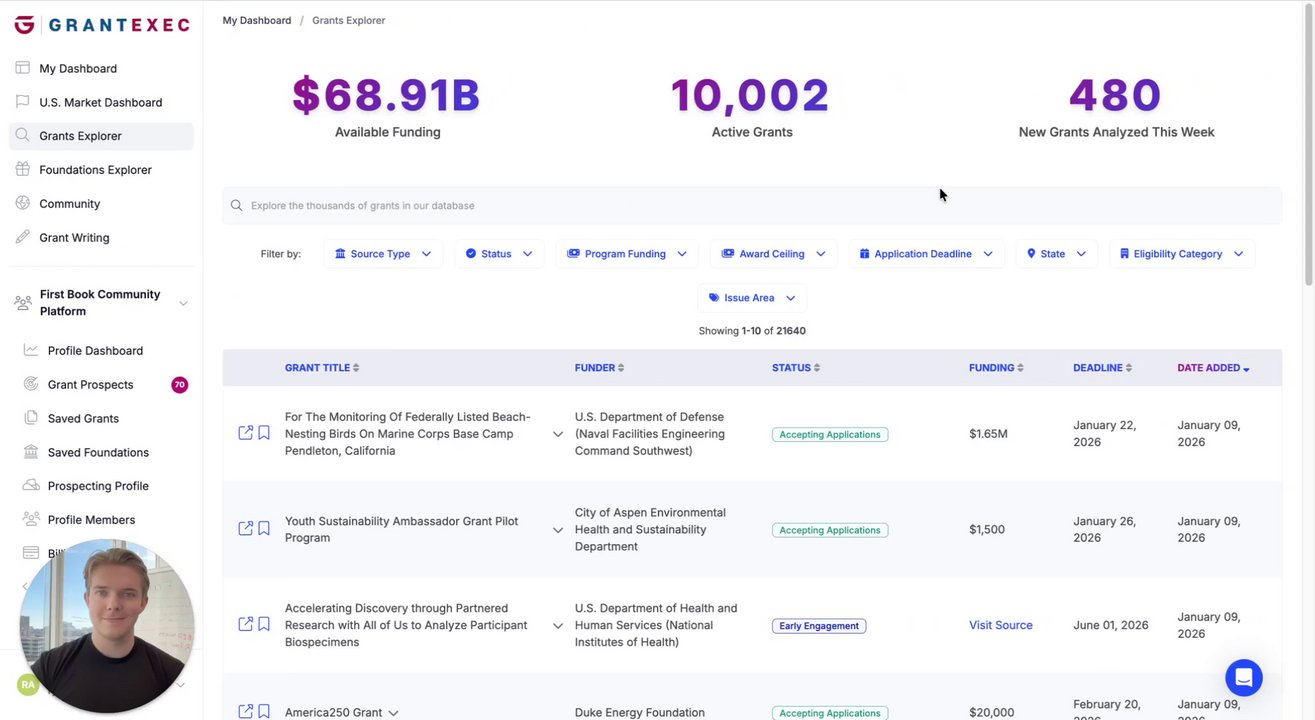This screenshot has height=720, width=1315.
Task: Open external link for Beach-Nesting Birds grant
Action: point(245,433)
